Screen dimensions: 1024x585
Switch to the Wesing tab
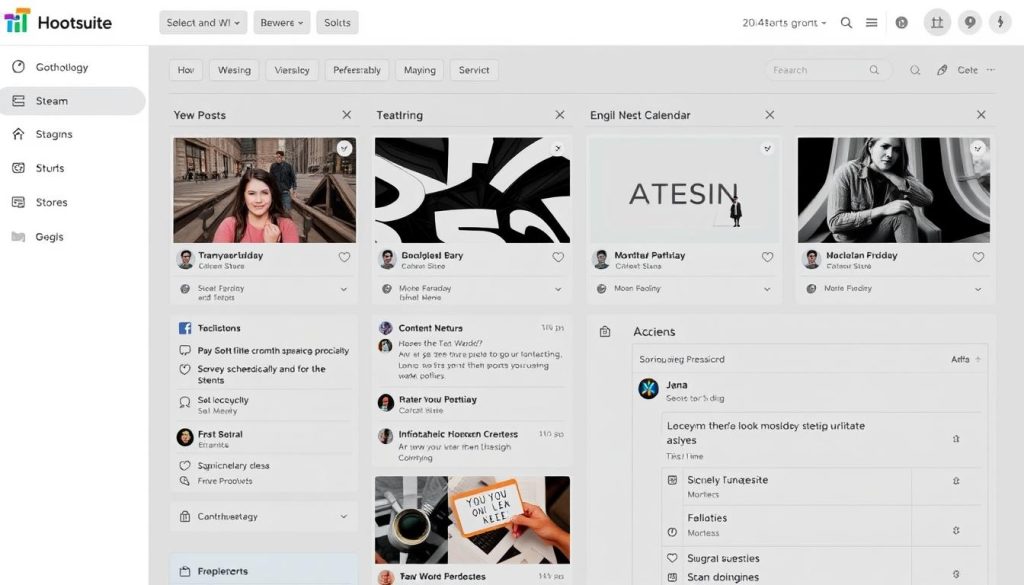tap(236, 69)
